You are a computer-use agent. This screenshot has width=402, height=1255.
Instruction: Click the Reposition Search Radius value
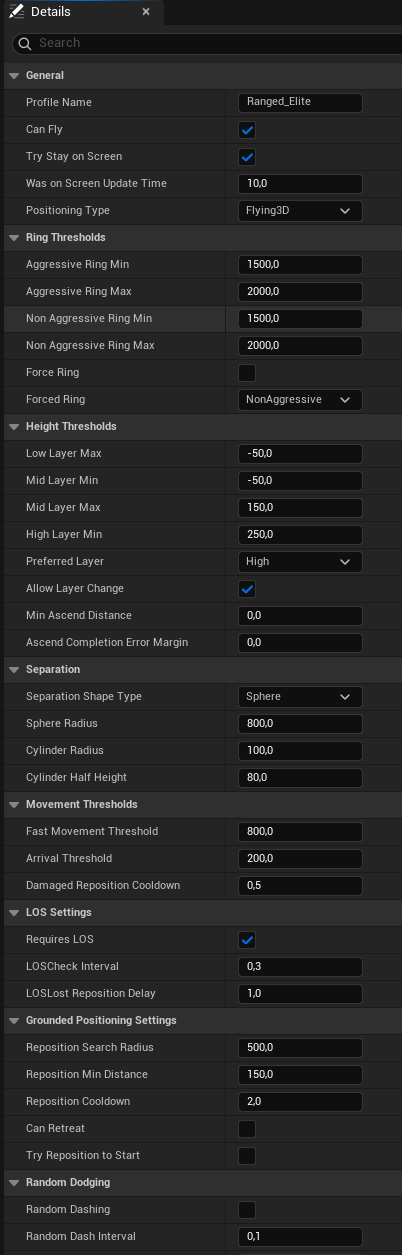[x=300, y=1048]
